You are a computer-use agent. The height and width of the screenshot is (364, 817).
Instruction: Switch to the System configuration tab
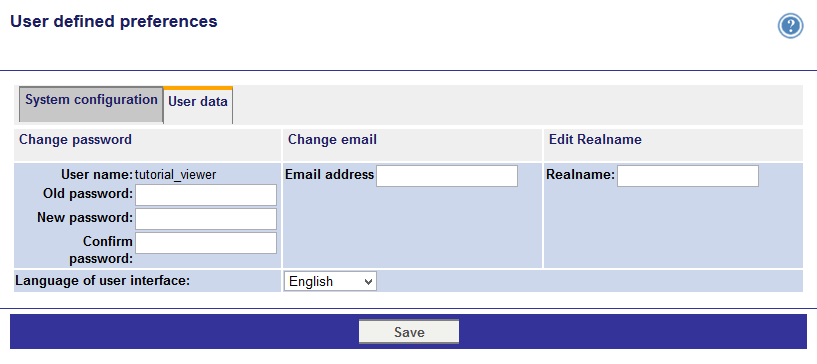tap(91, 105)
